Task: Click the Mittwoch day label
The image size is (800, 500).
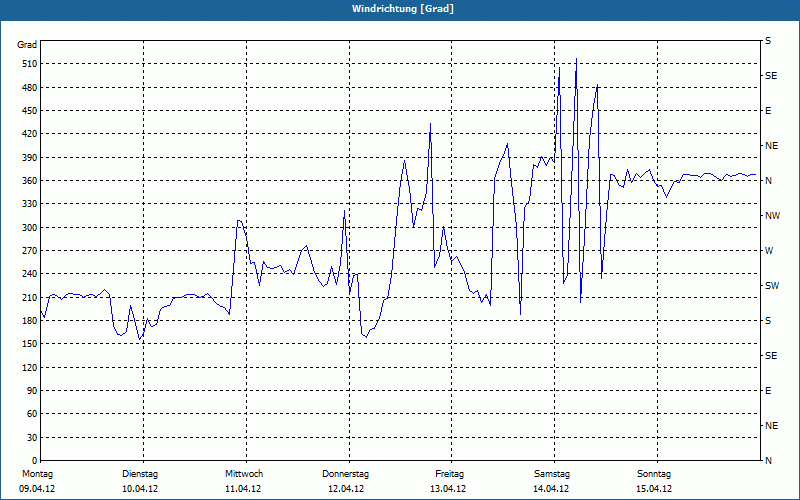Action: [x=244, y=474]
